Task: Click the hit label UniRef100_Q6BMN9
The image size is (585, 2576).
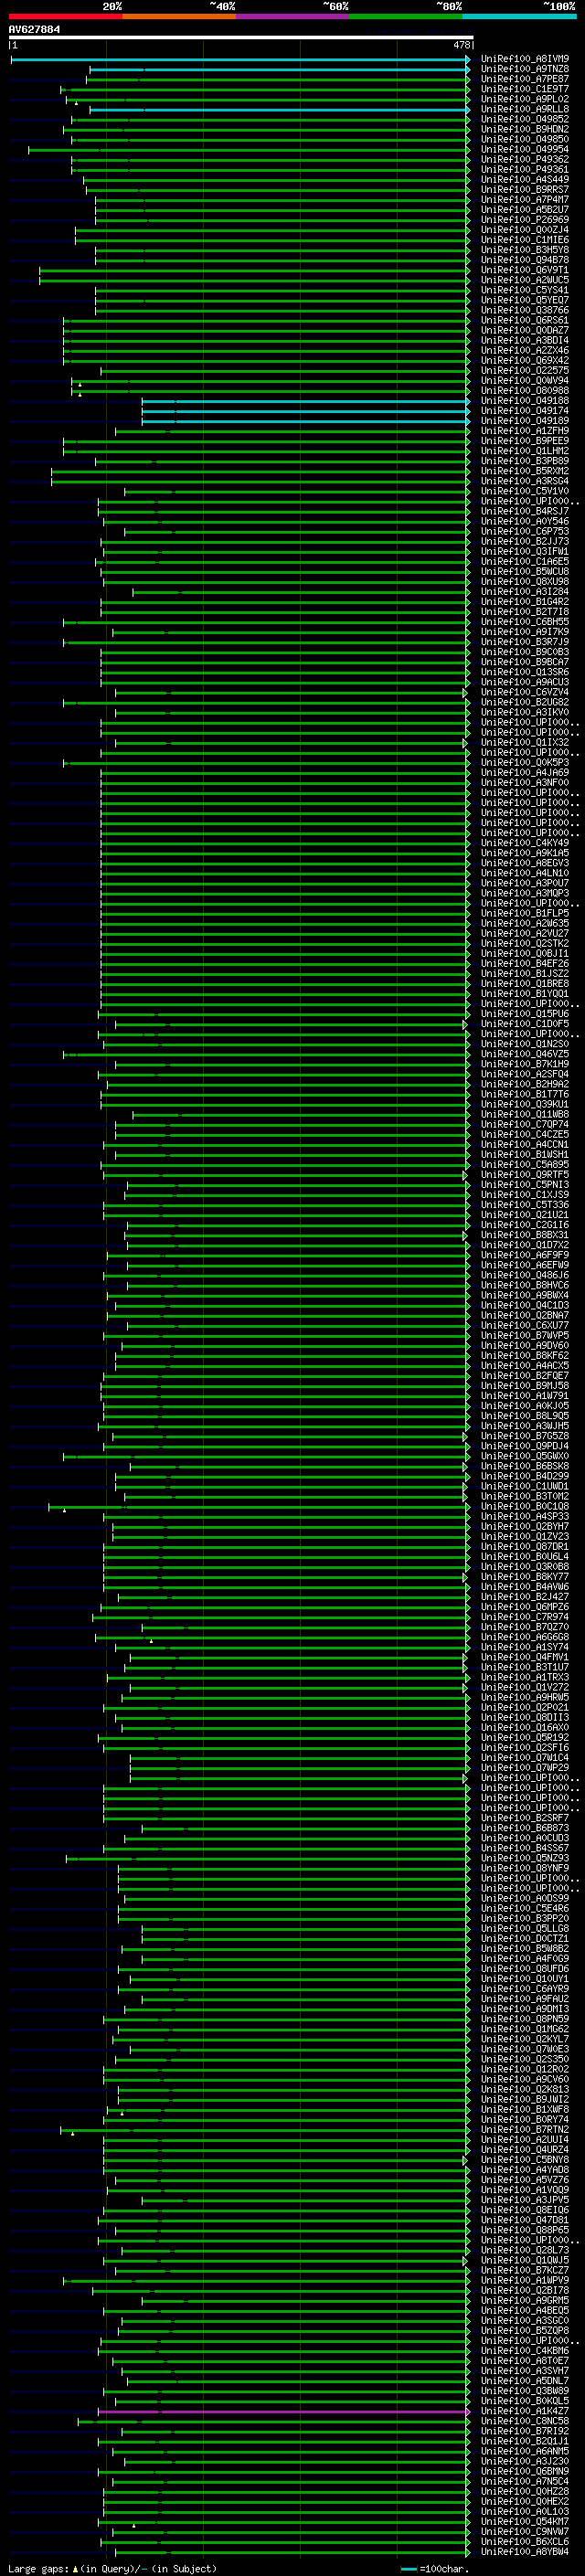Action: (525, 2471)
